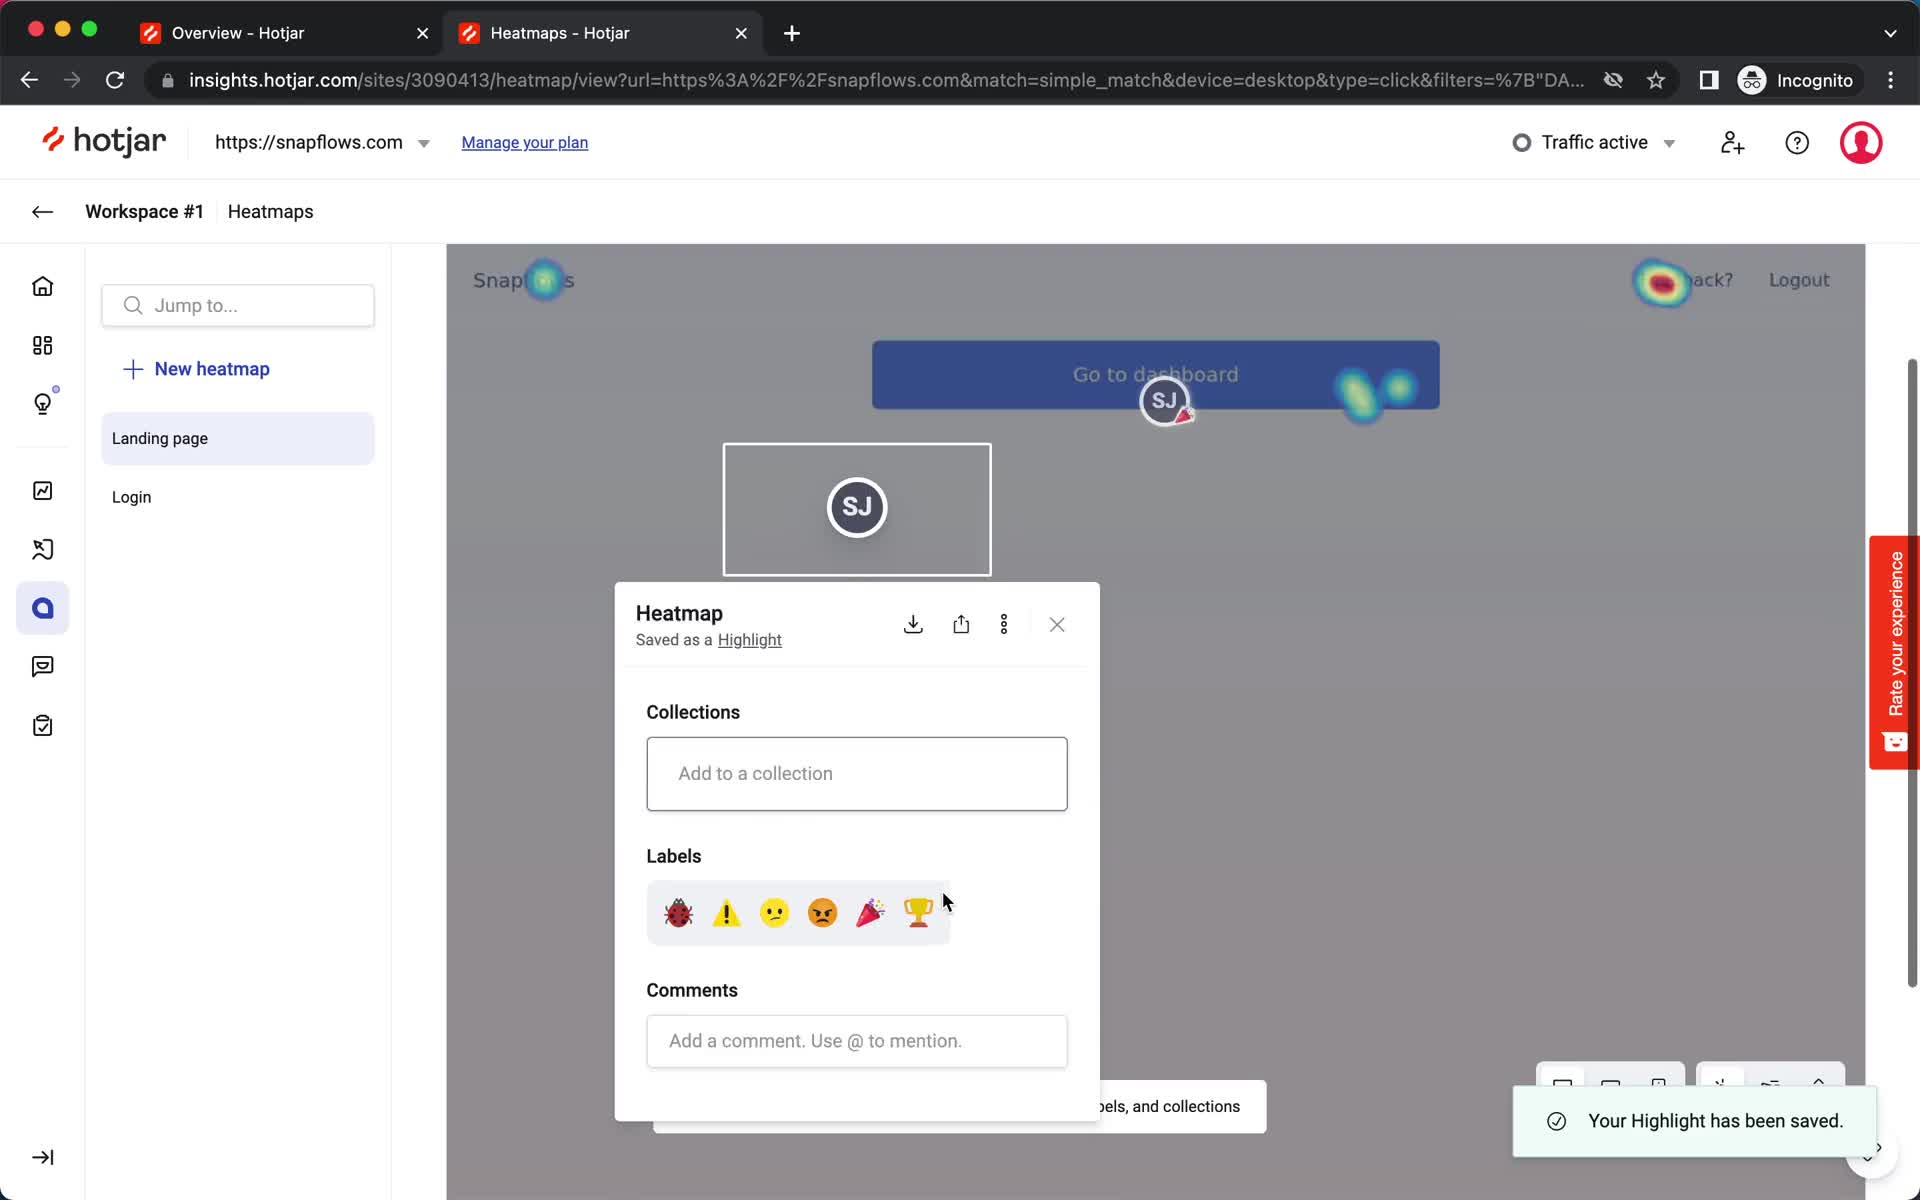Expand the Workspace #1 breadcrumb dropdown
The image size is (1920, 1200).
click(144, 212)
